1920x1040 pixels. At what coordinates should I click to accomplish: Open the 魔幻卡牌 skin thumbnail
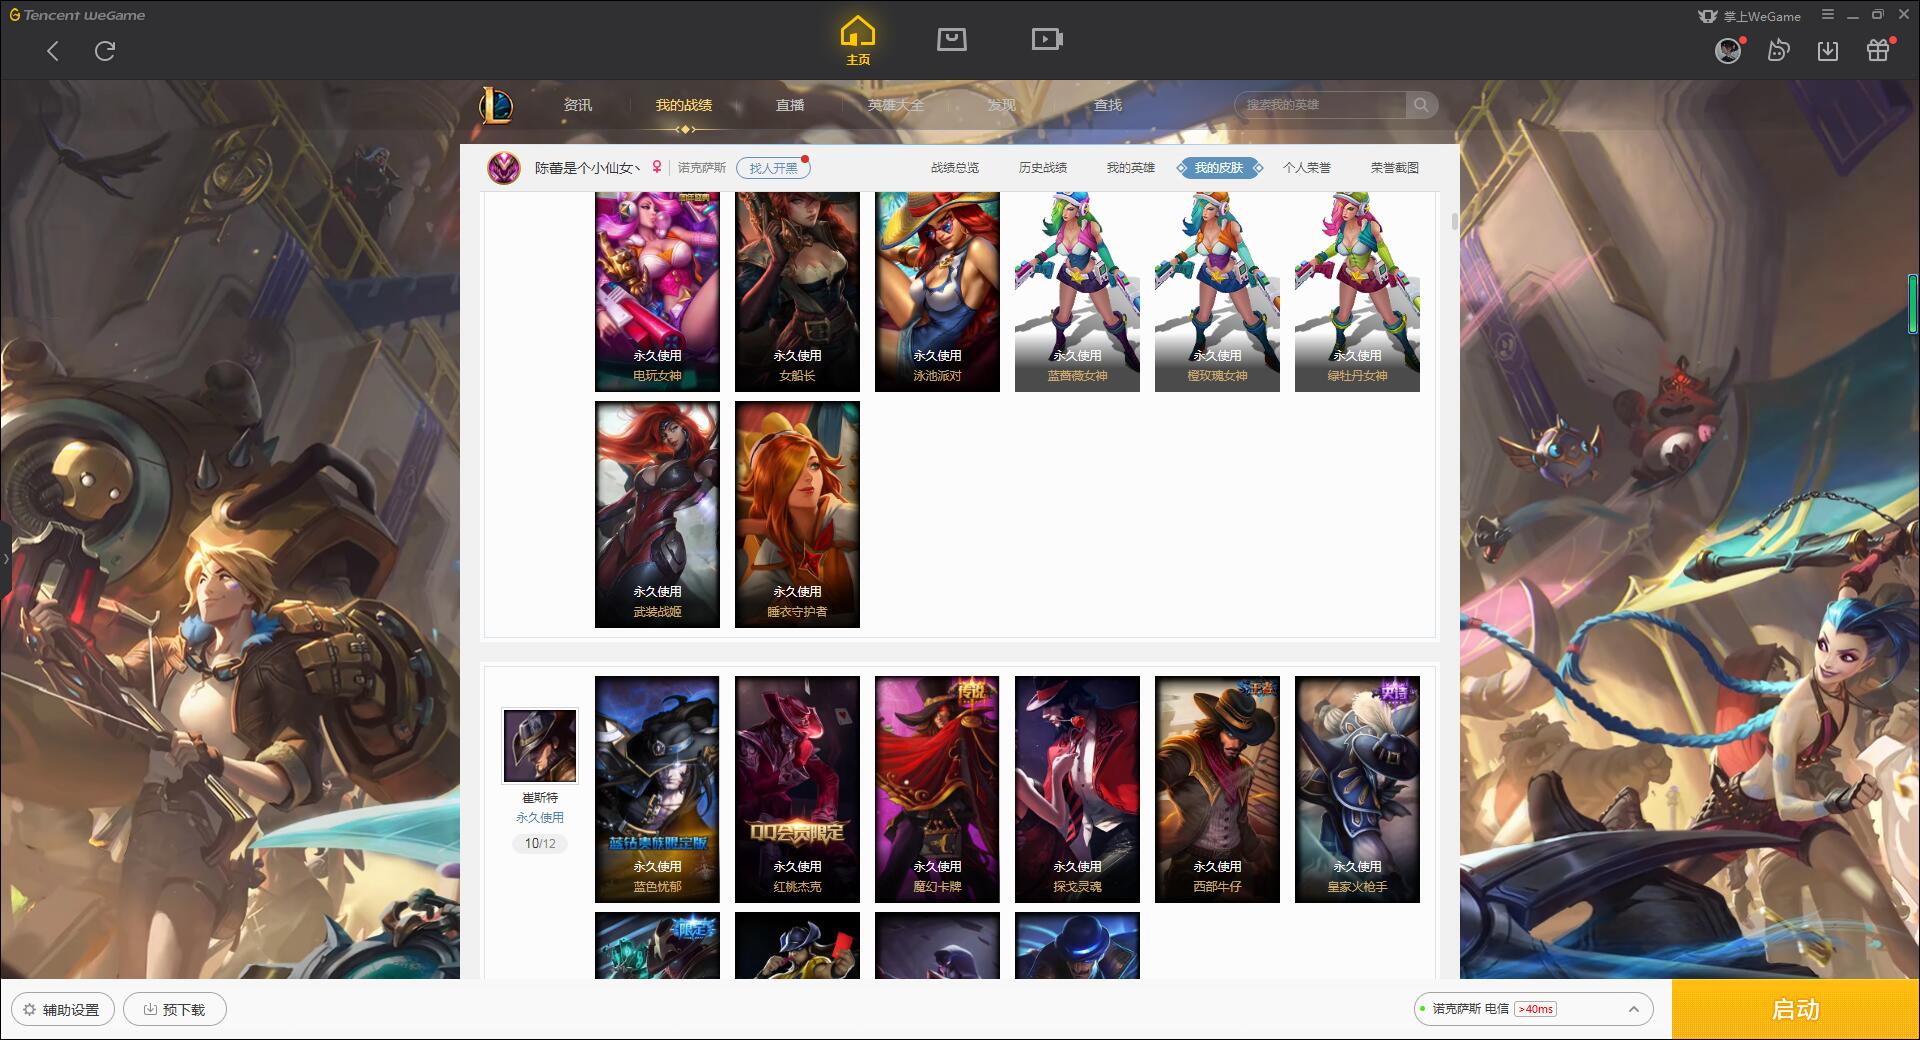tap(937, 790)
